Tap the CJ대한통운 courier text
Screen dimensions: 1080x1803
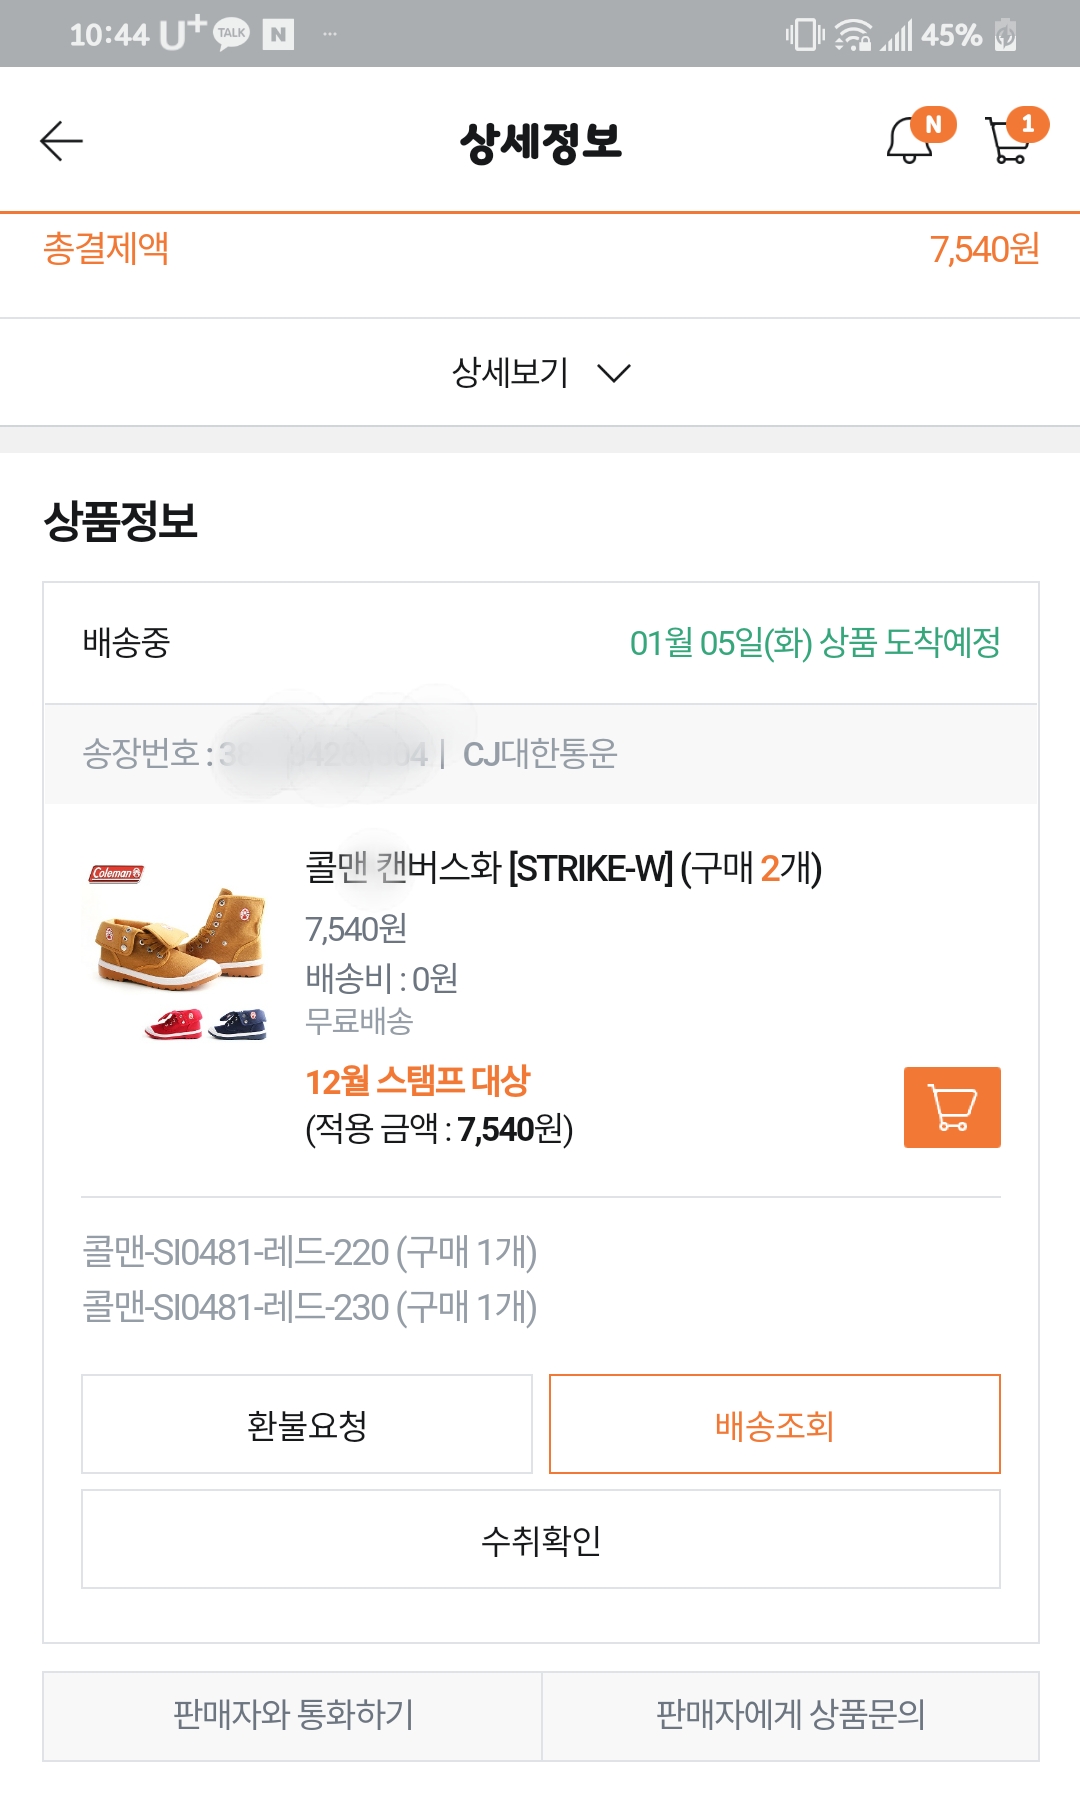(x=540, y=753)
